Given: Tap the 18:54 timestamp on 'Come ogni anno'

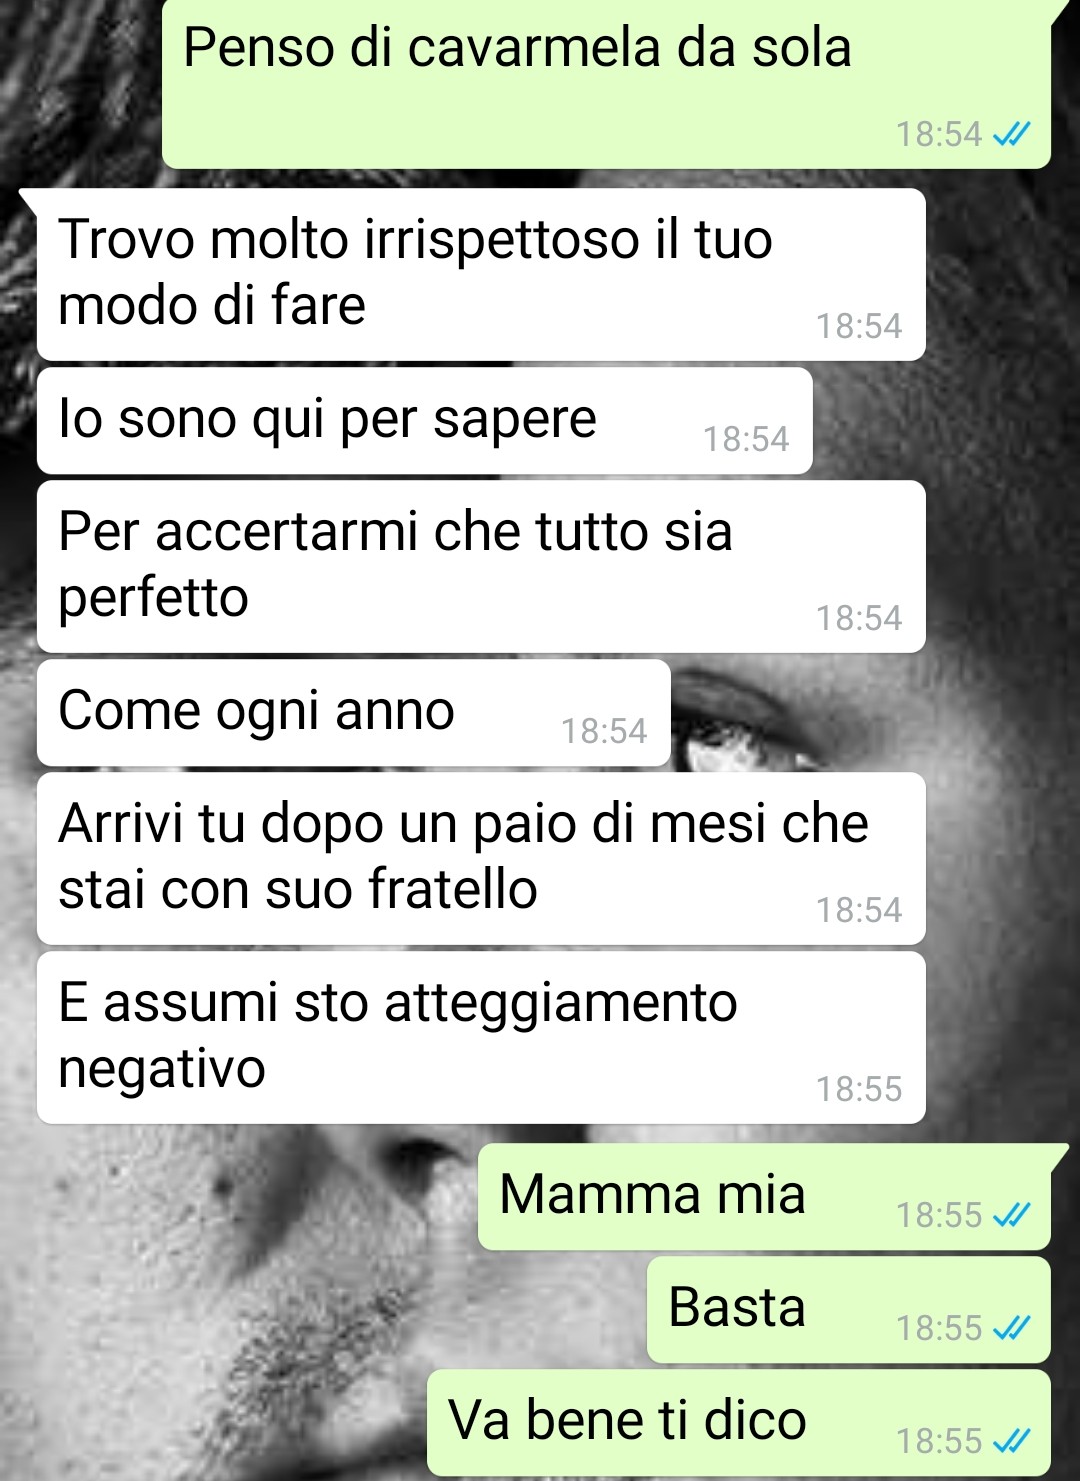Looking at the screenshot, I should pos(604,731).
